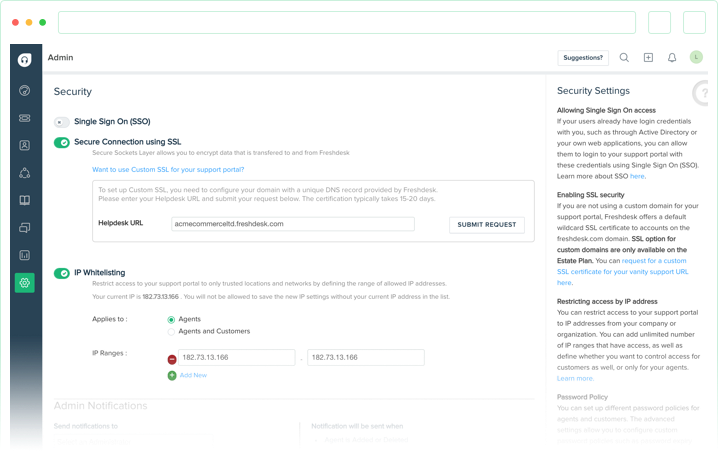The width and height of the screenshot is (718, 451).
Task: Click into the Helpdesk URL field
Action: [x=293, y=224]
